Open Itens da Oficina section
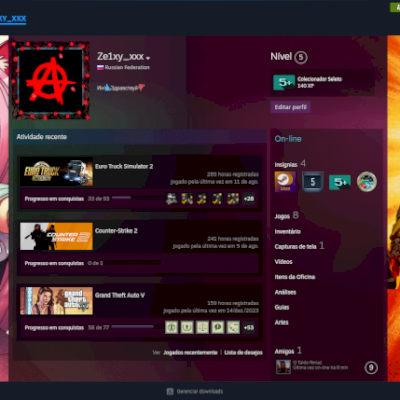400x400 pixels. (295, 277)
